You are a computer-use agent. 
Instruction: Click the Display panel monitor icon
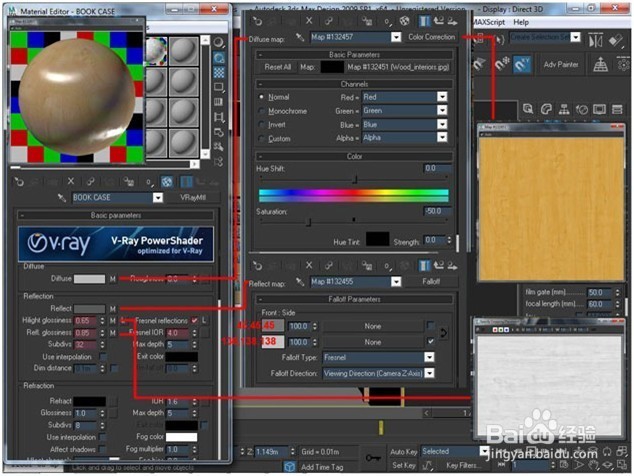click(599, 109)
